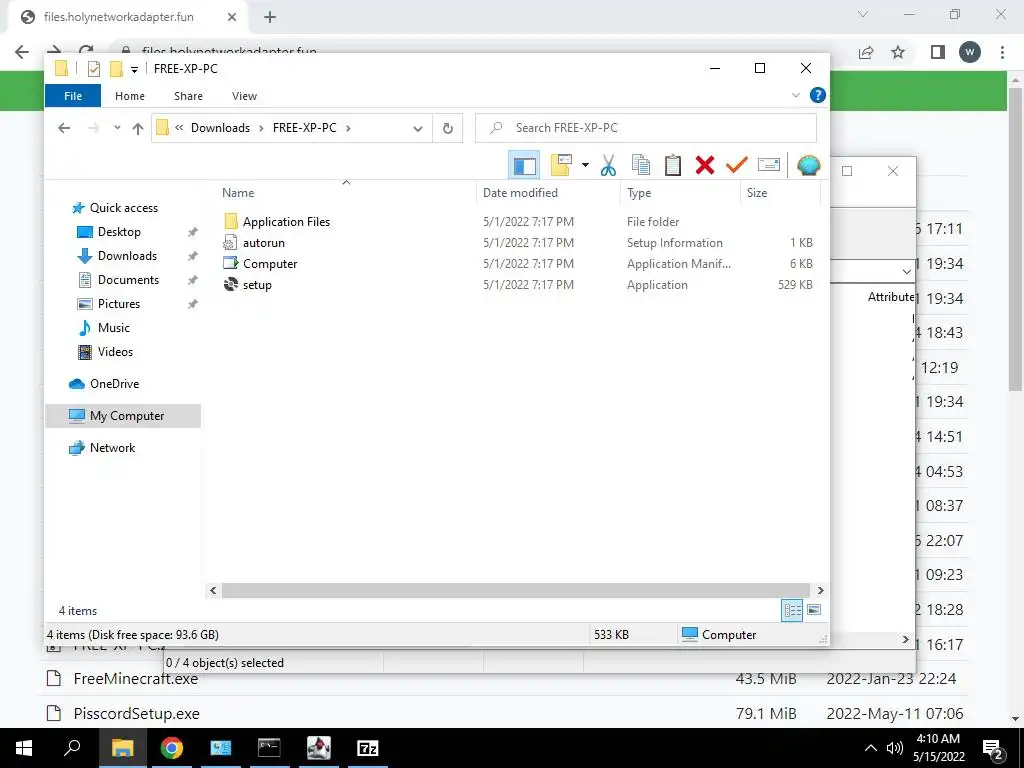Toggle the navigation pane toolbar button

pyautogui.click(x=524, y=165)
